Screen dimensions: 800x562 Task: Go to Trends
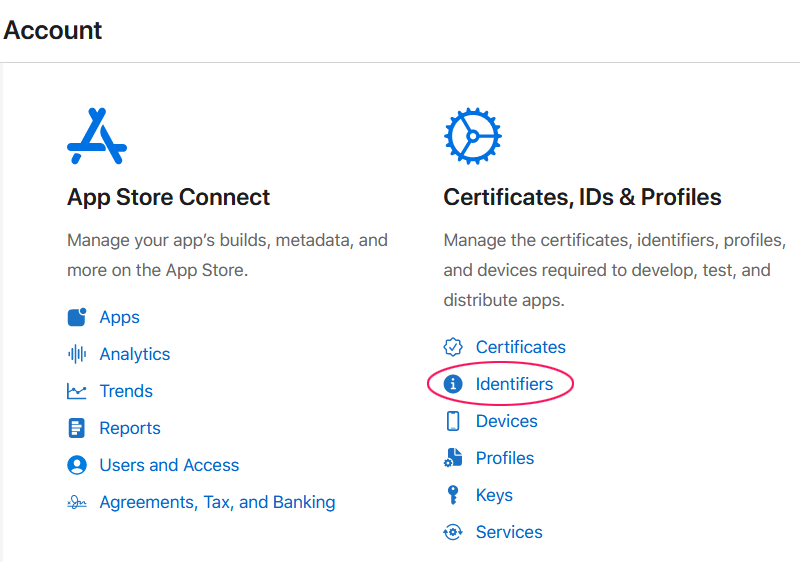126,391
